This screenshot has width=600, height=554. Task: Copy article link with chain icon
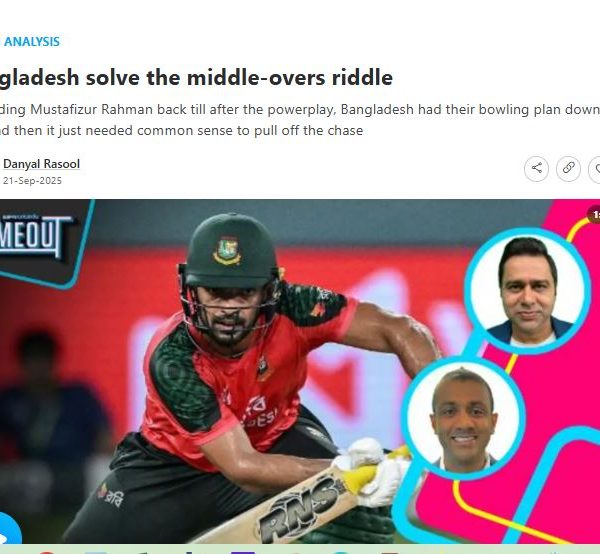568,168
